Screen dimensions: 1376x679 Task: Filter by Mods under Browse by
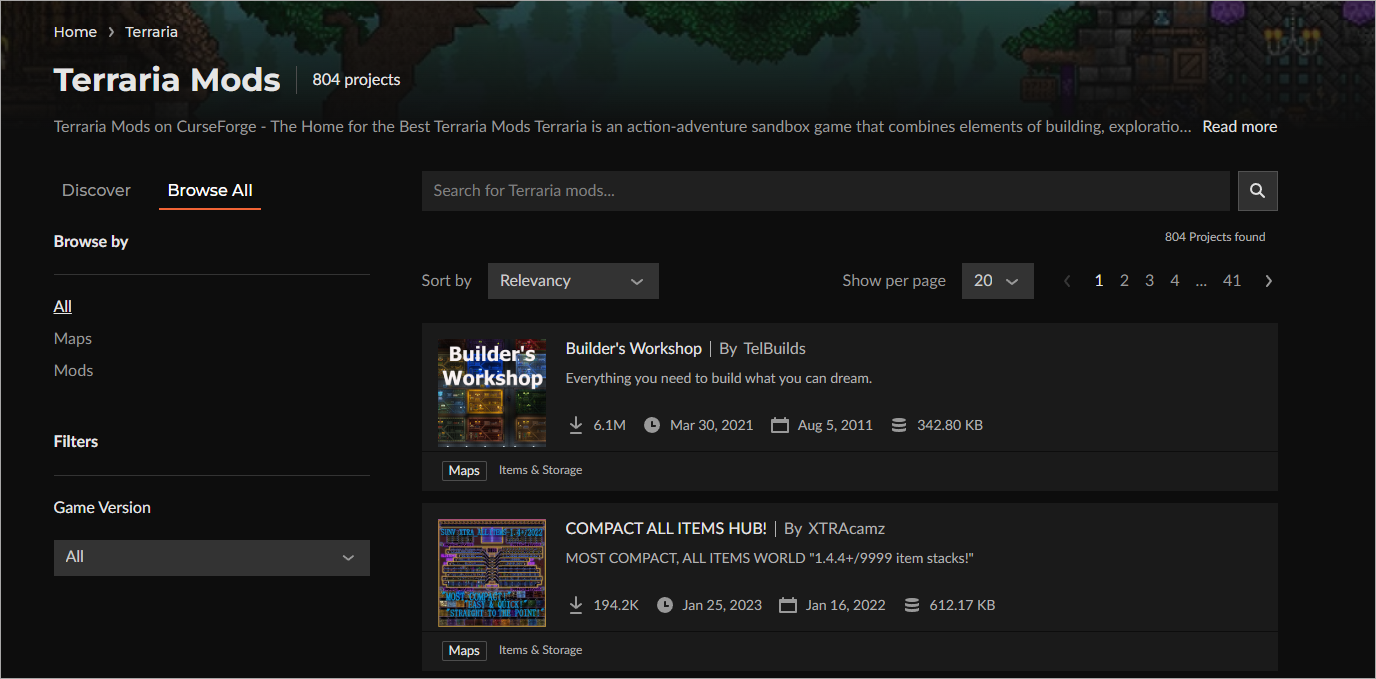coord(74,370)
